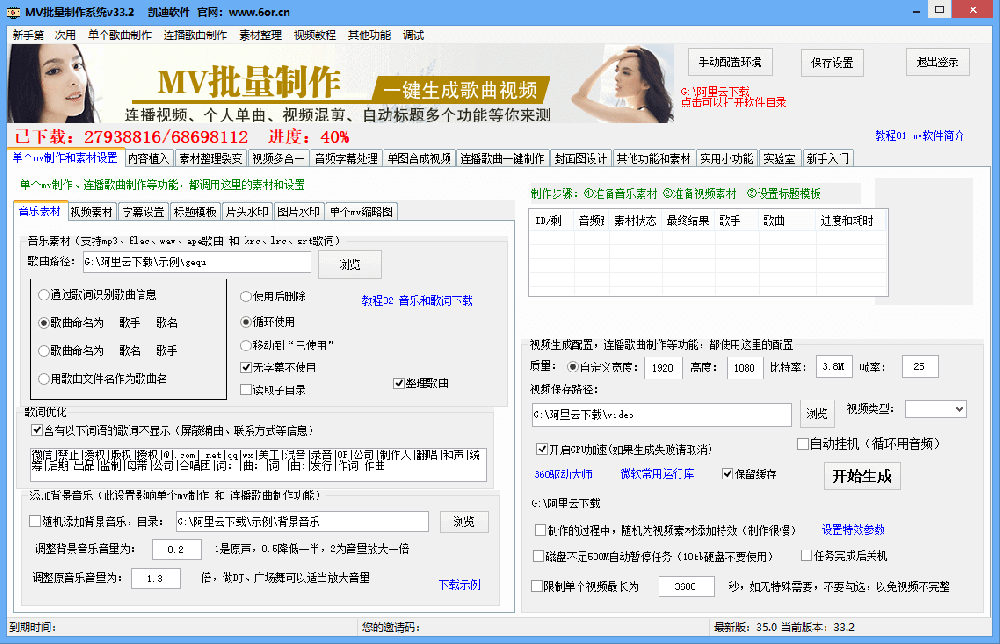Click the app icon in the title bar
This screenshot has width=1000, height=644.
(13, 11)
